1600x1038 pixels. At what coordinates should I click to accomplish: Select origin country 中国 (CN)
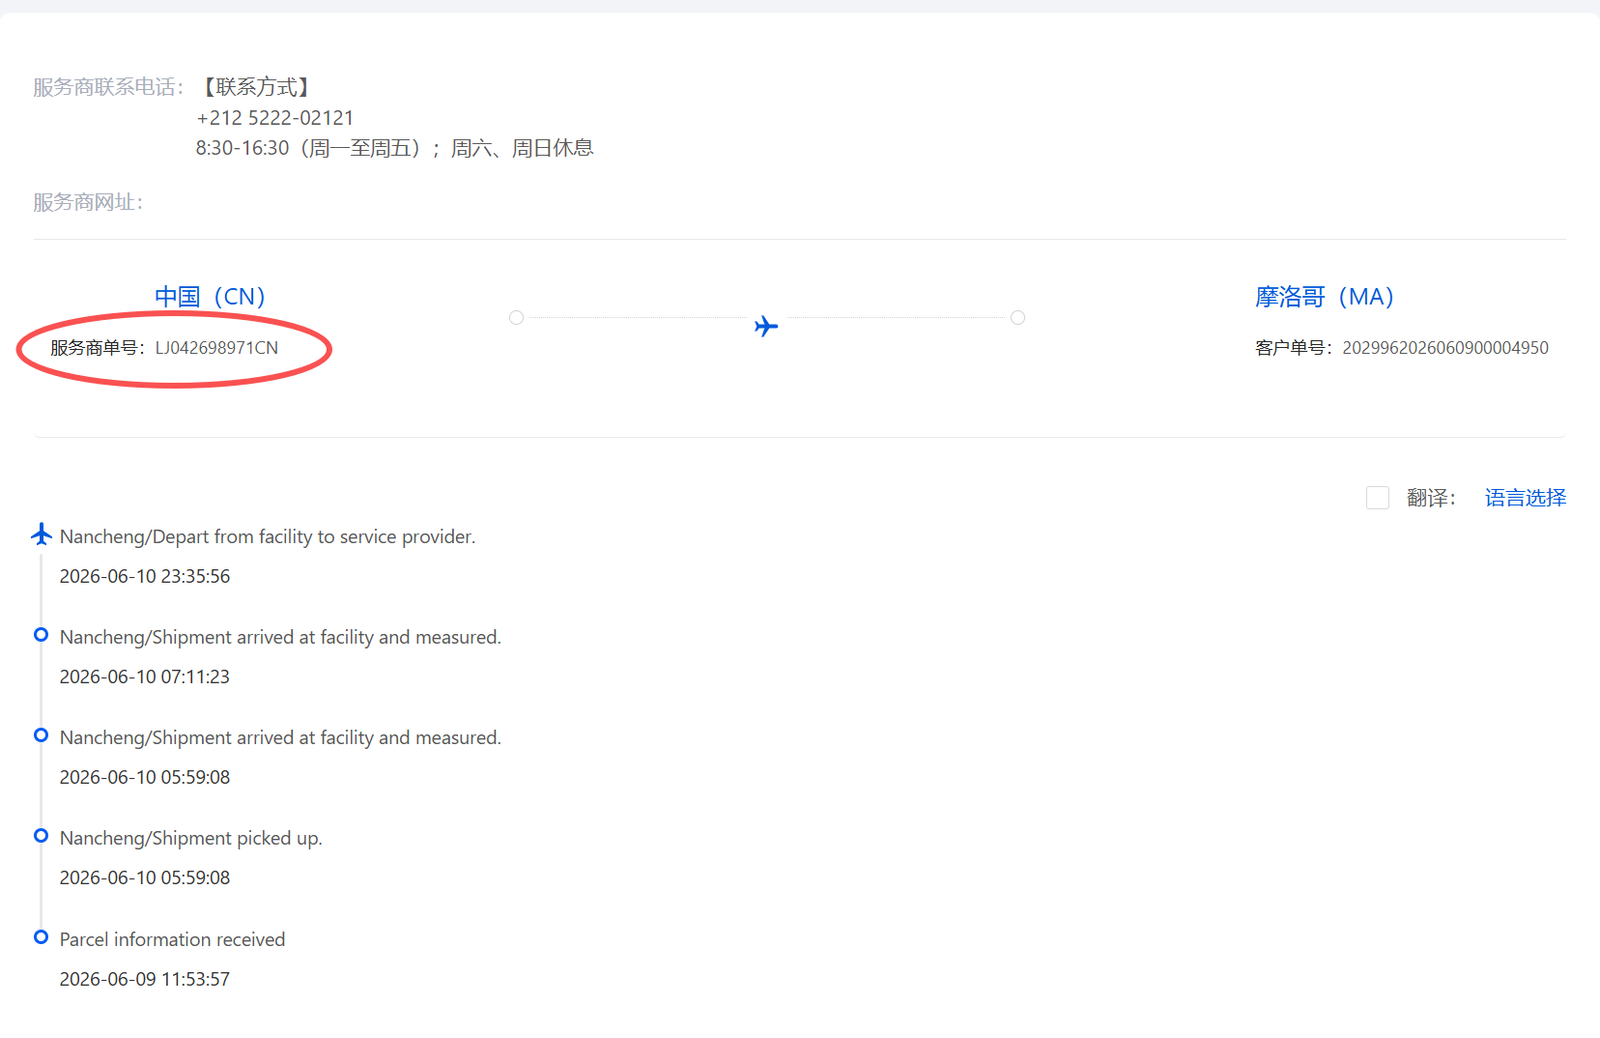(210, 297)
